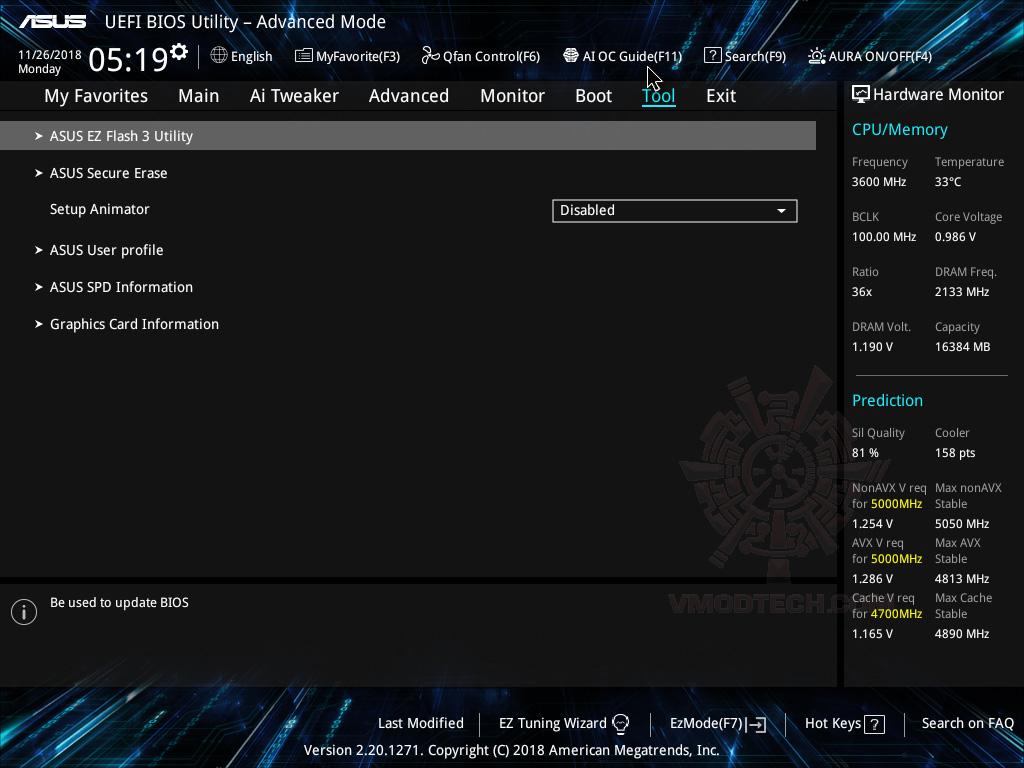
Task: Open Search(F9)
Action: pyautogui.click(x=755, y=56)
